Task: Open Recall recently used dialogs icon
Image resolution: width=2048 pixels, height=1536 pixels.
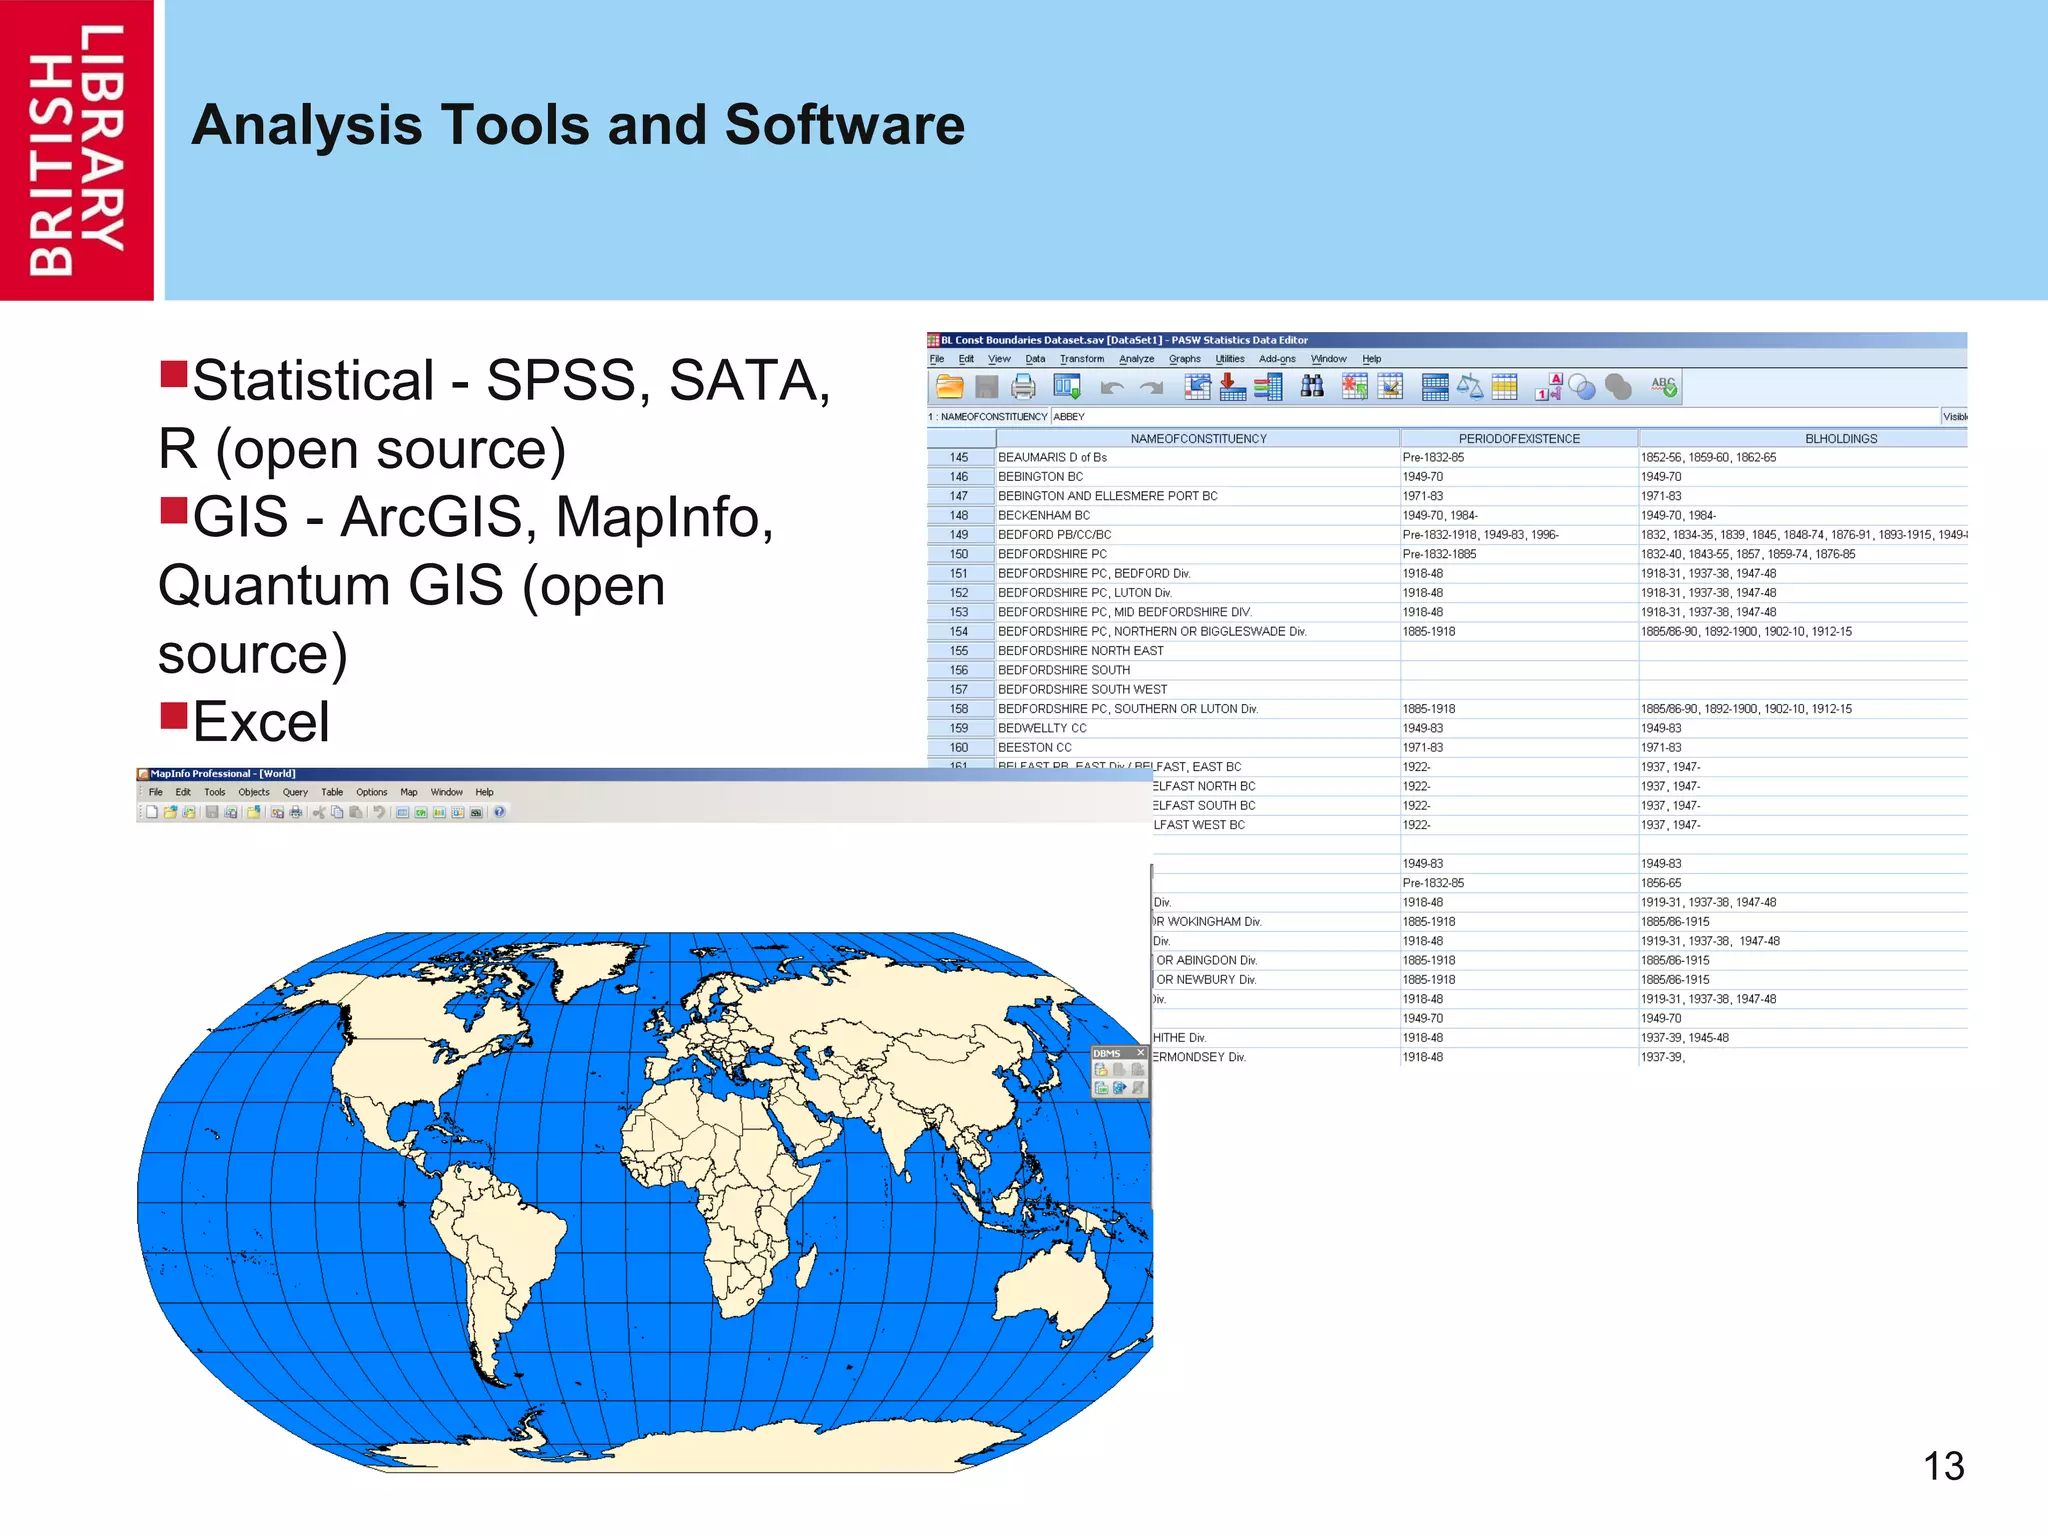Action: [1067, 387]
